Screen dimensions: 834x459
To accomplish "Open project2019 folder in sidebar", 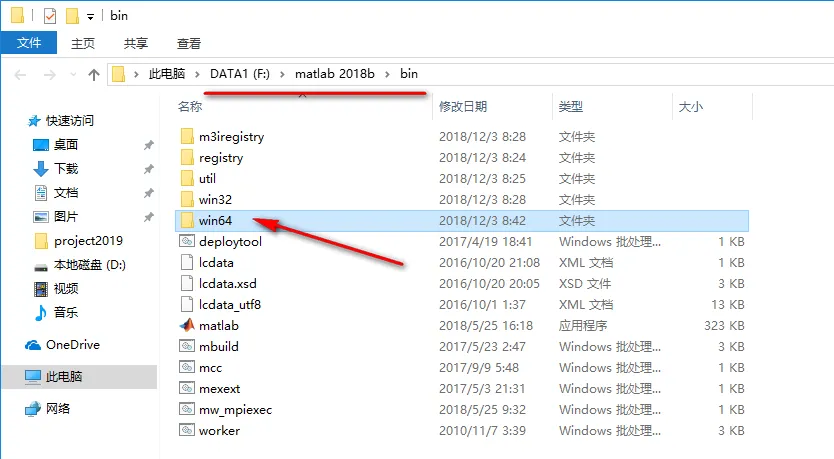I will point(88,241).
